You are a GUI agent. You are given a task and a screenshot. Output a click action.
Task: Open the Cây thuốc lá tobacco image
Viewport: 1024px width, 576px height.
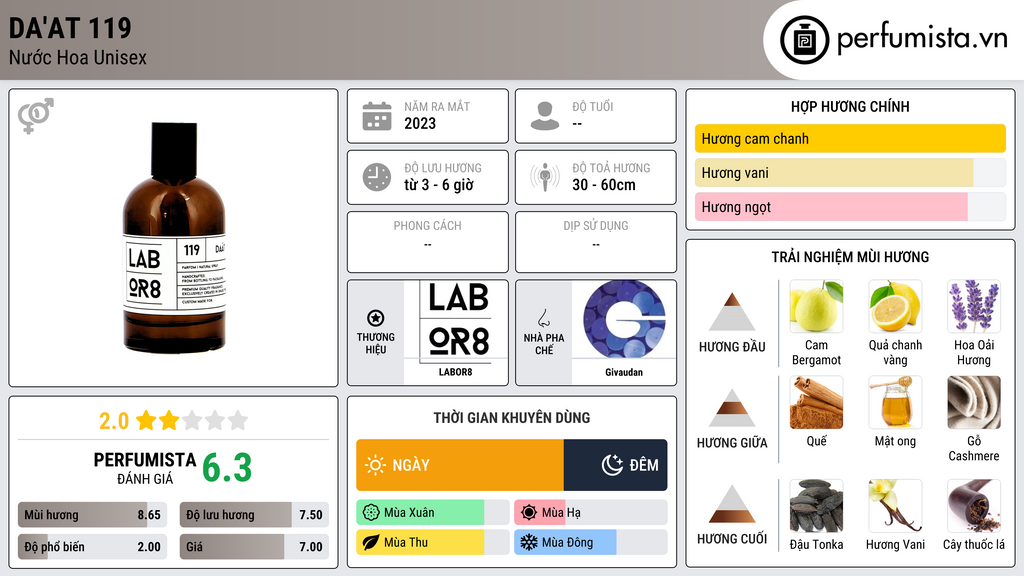click(974, 506)
